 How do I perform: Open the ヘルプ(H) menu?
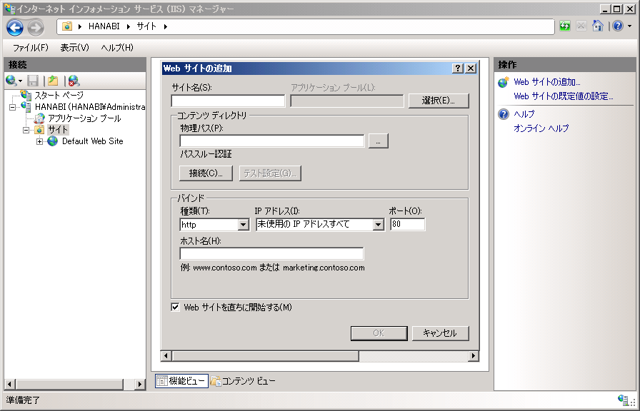[117, 48]
